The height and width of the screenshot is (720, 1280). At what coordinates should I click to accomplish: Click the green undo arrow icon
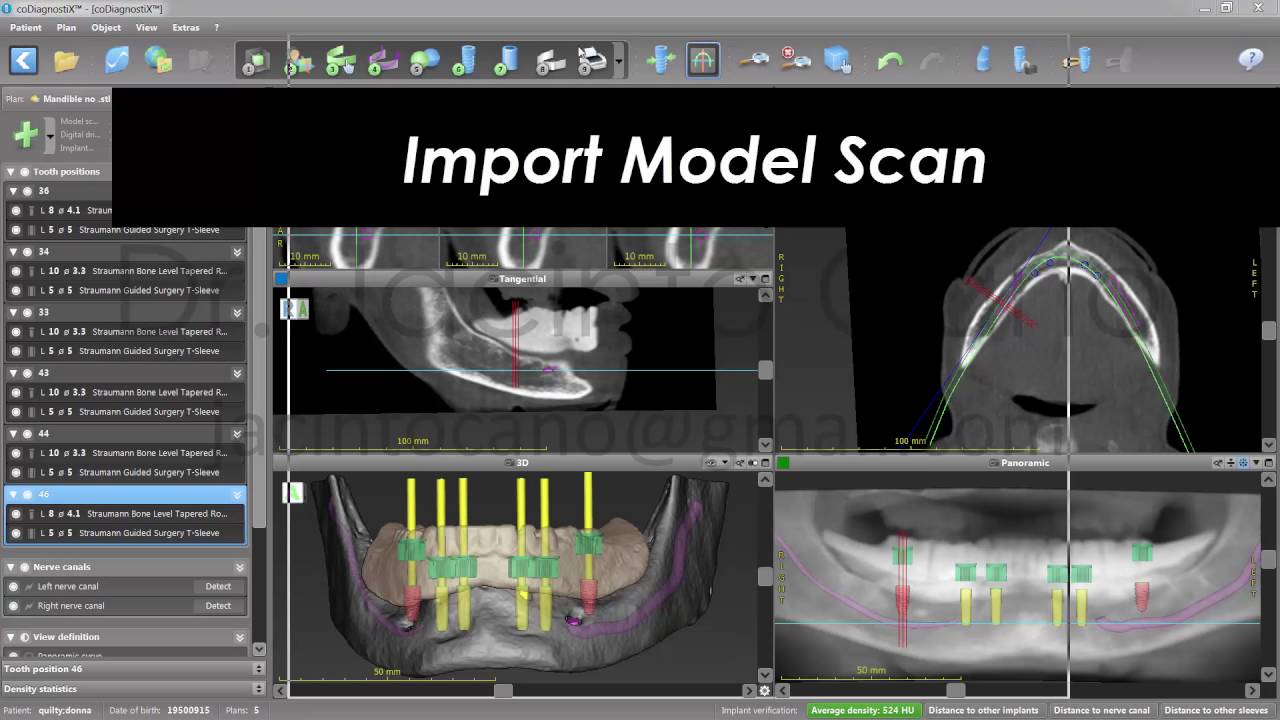889,61
